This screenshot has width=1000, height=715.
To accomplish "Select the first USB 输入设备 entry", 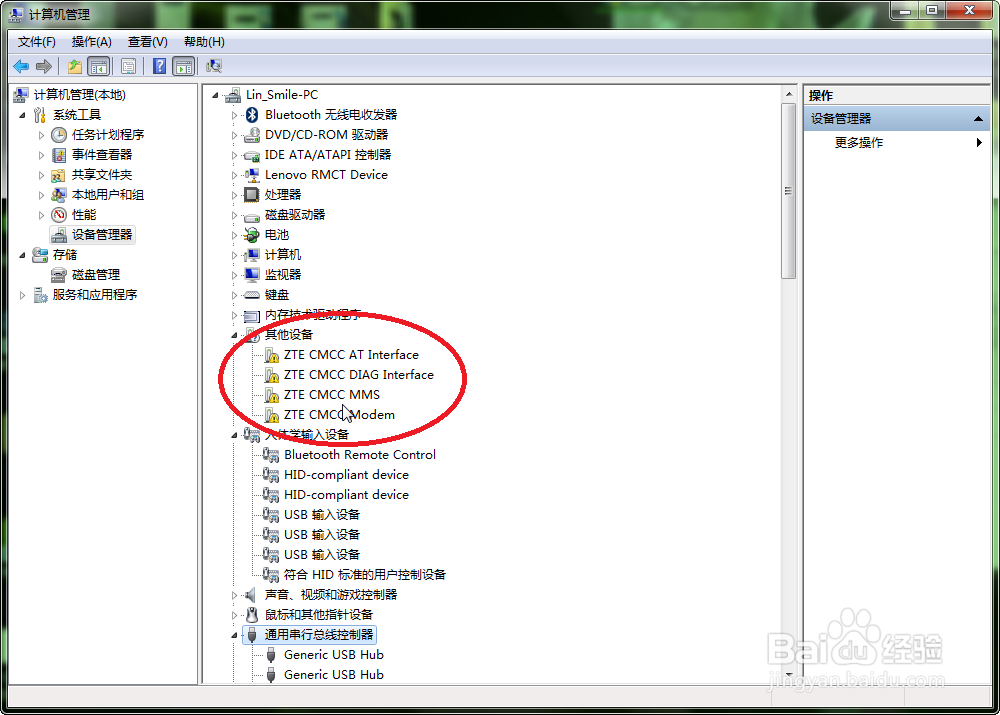I will click(x=322, y=515).
